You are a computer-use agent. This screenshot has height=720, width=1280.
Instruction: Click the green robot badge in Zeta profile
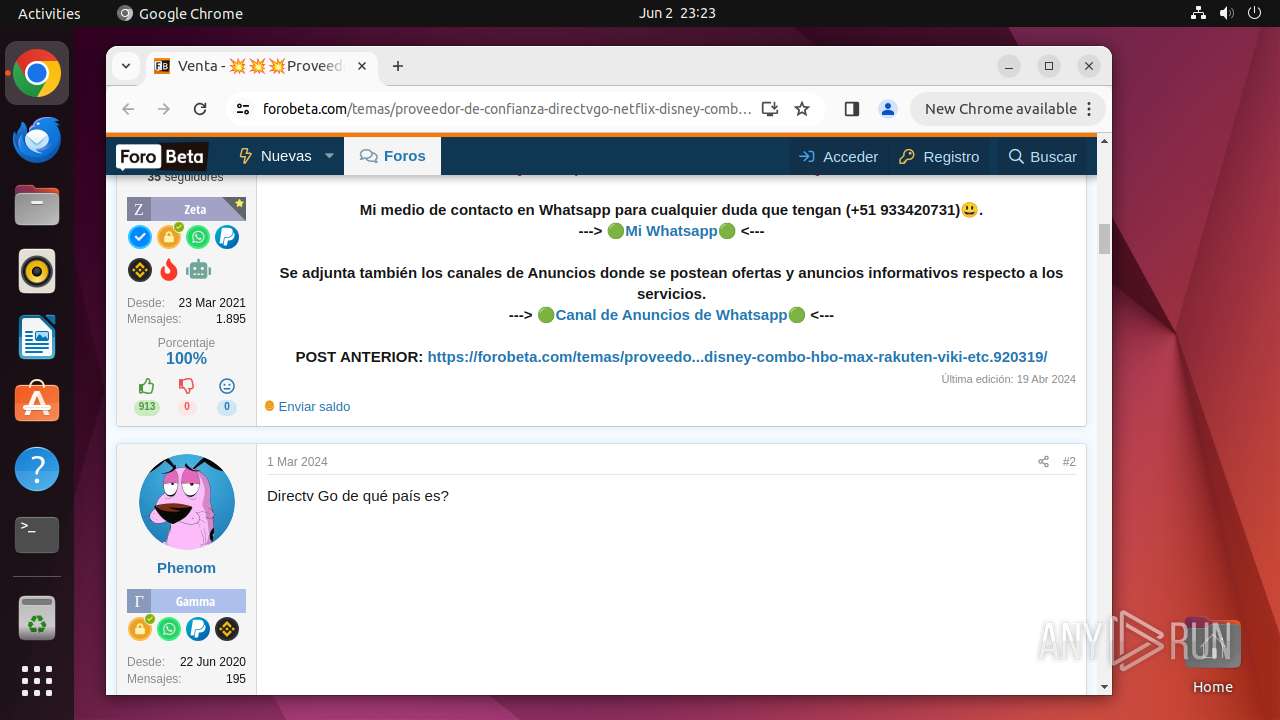tap(198, 270)
